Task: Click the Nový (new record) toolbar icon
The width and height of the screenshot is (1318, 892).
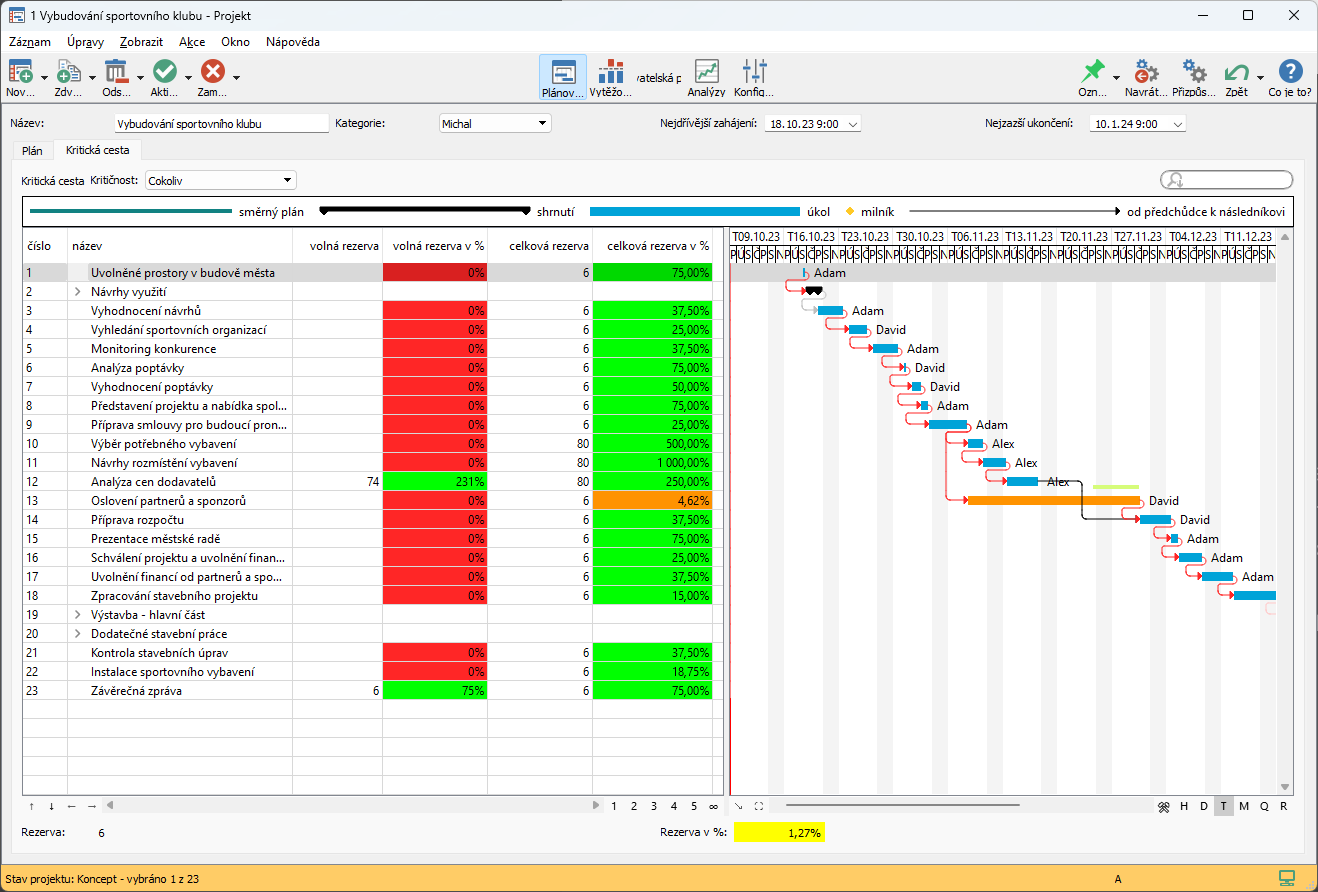Action: [20, 73]
